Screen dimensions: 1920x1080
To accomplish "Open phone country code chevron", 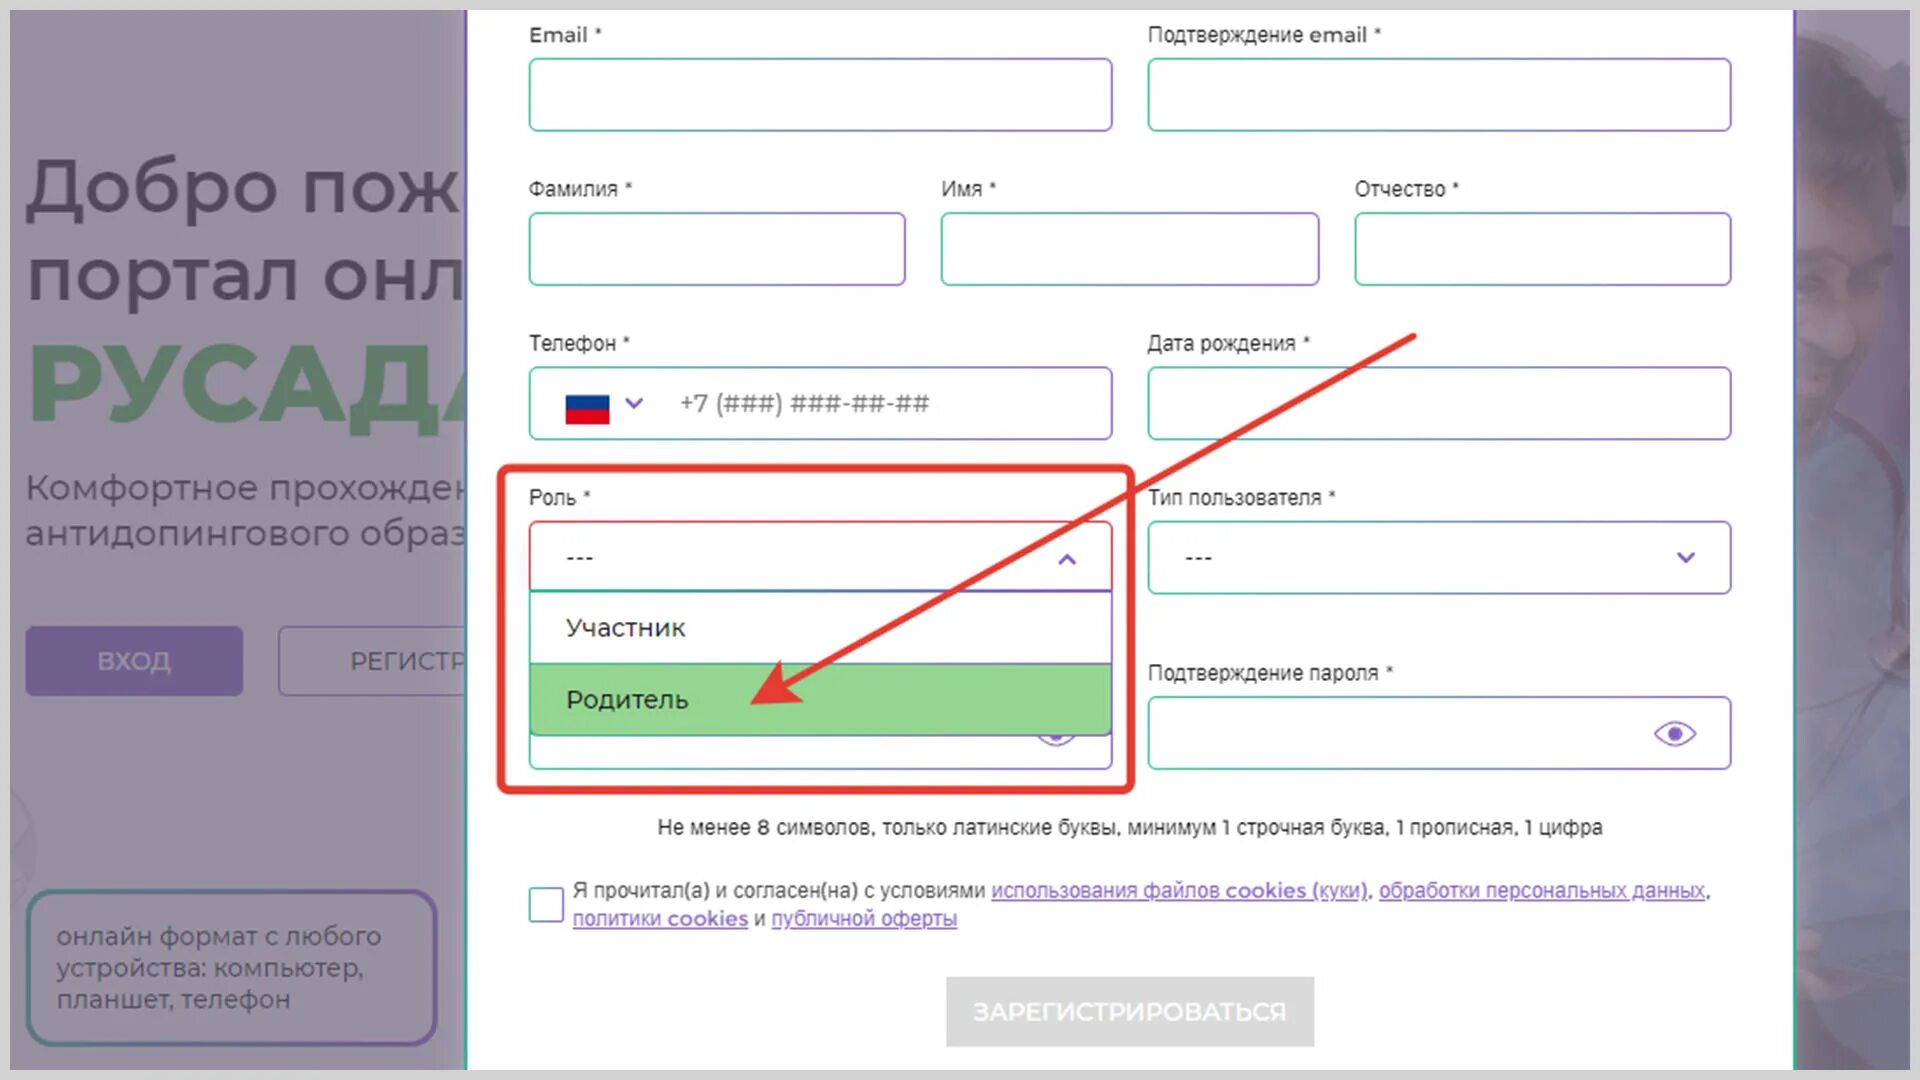I will click(634, 404).
